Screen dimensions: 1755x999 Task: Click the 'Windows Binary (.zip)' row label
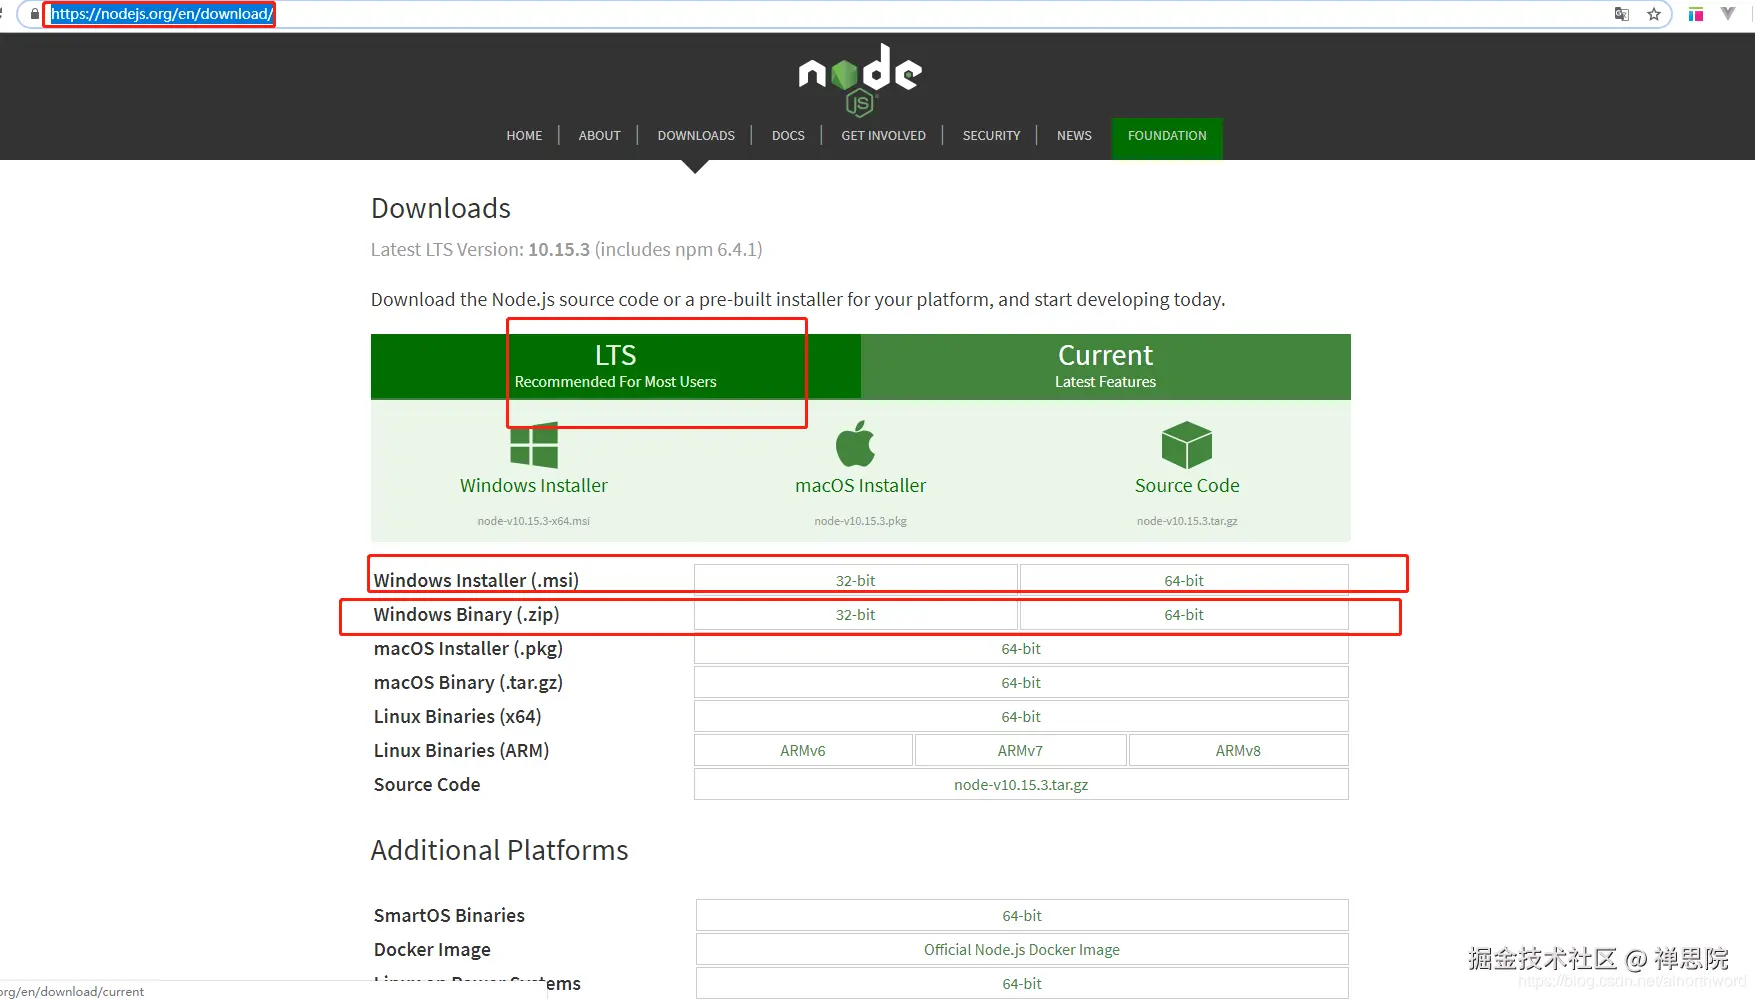pos(467,615)
